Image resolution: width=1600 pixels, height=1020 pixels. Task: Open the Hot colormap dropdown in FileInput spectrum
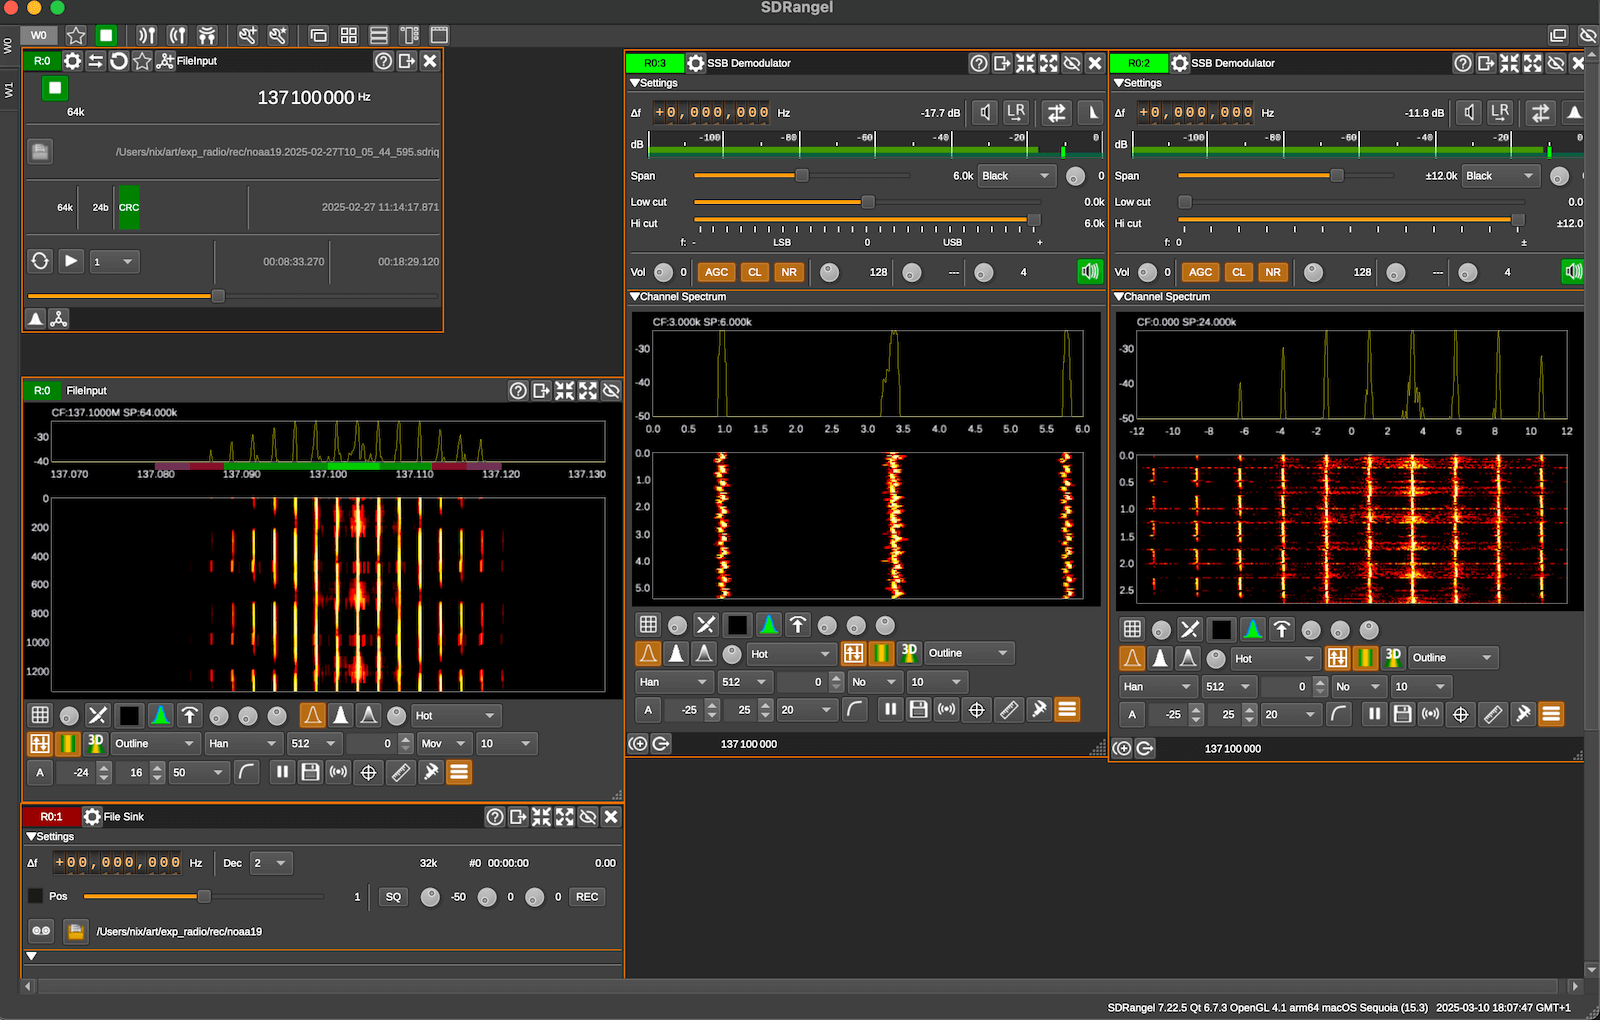456,716
